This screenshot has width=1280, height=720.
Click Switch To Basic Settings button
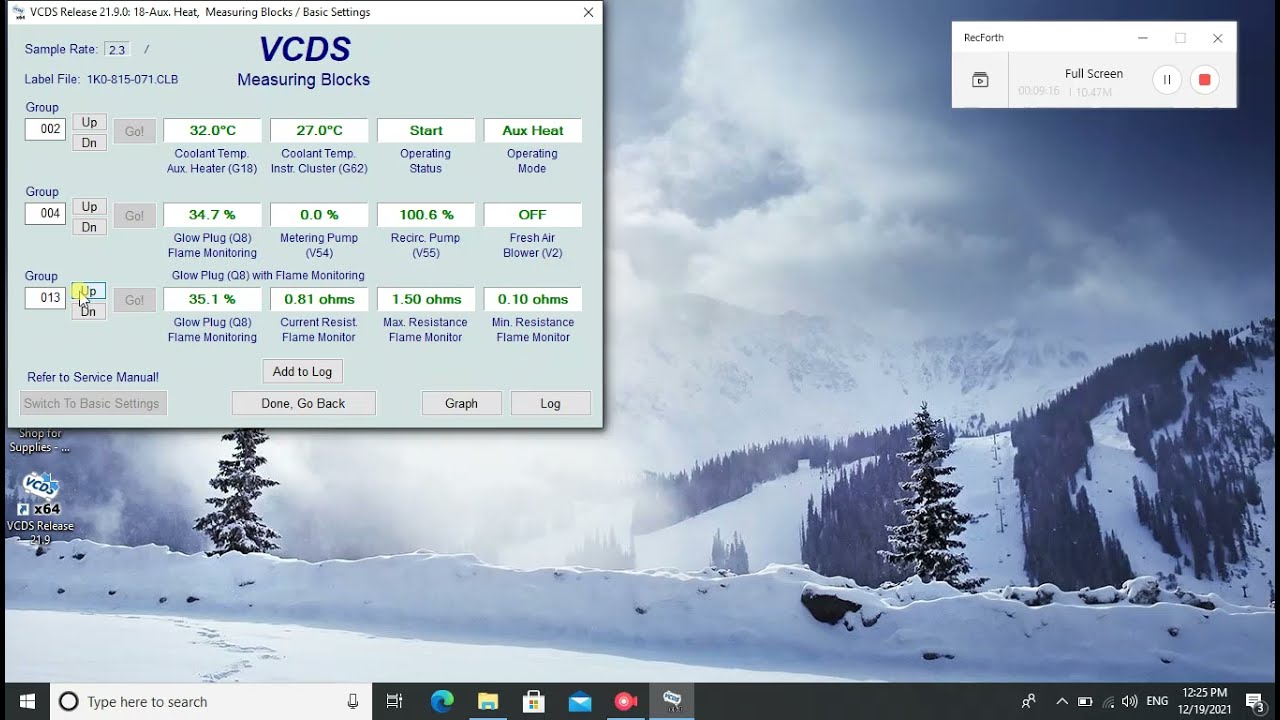[x=92, y=403]
